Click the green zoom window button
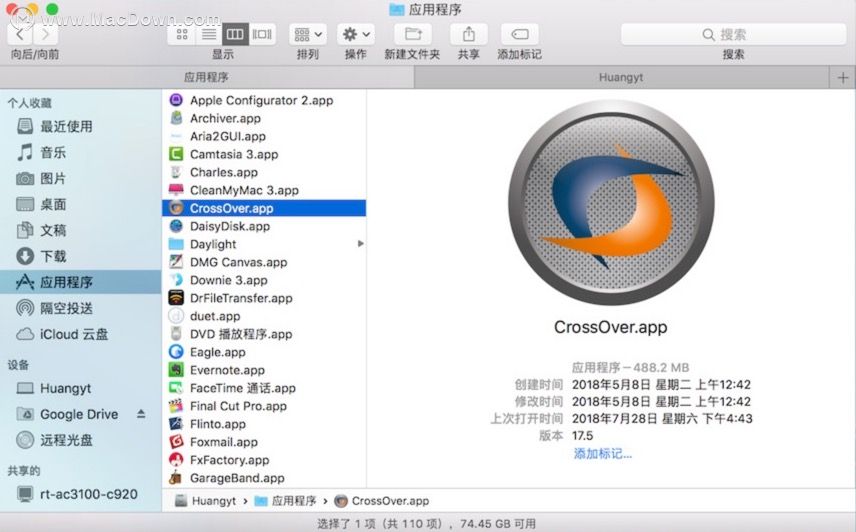This screenshot has width=856, height=532. click(x=52, y=9)
